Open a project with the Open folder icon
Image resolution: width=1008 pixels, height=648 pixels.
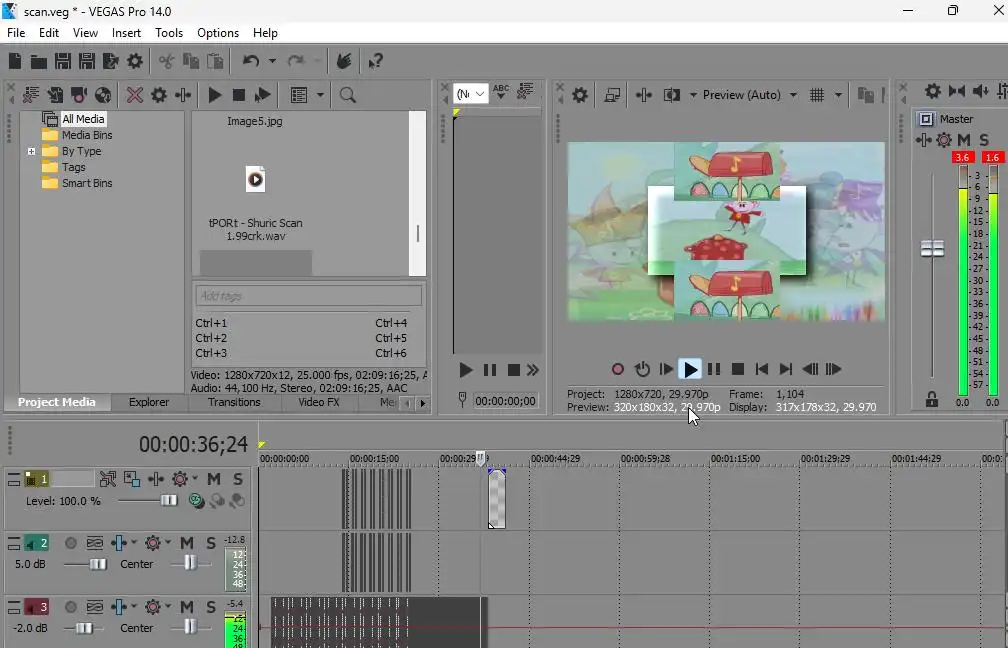pos(39,61)
